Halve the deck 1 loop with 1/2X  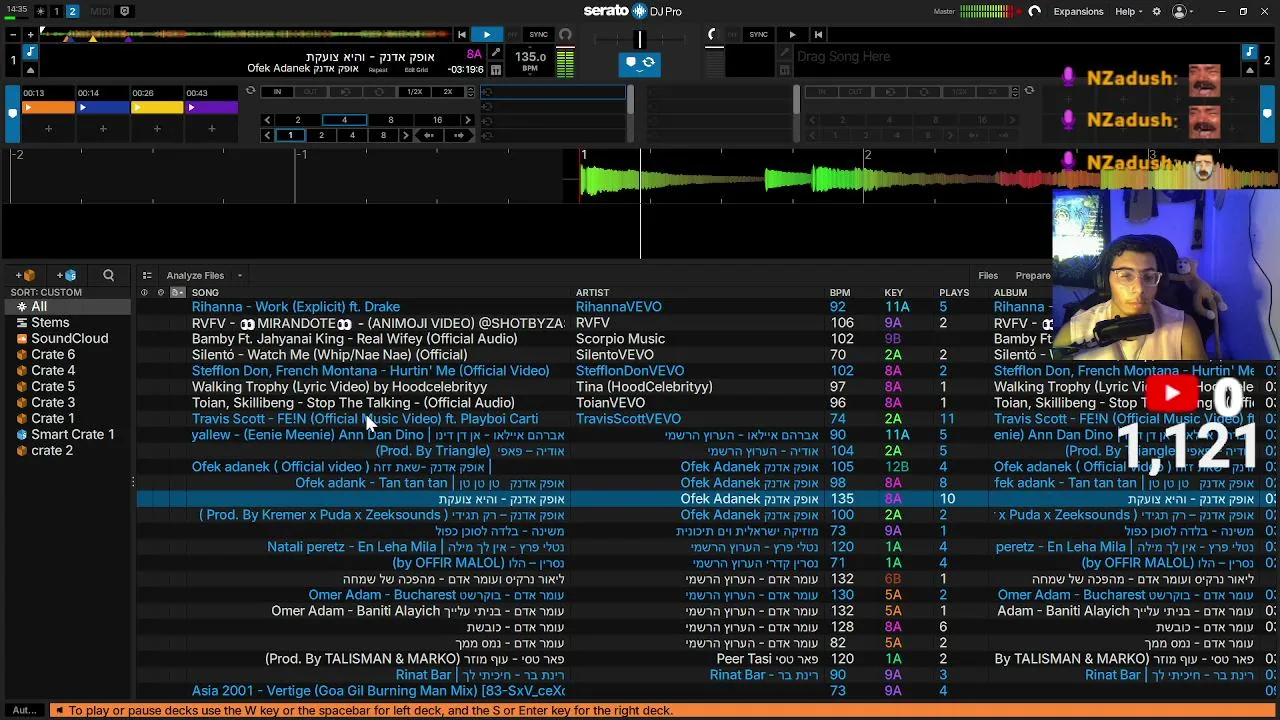(414, 92)
